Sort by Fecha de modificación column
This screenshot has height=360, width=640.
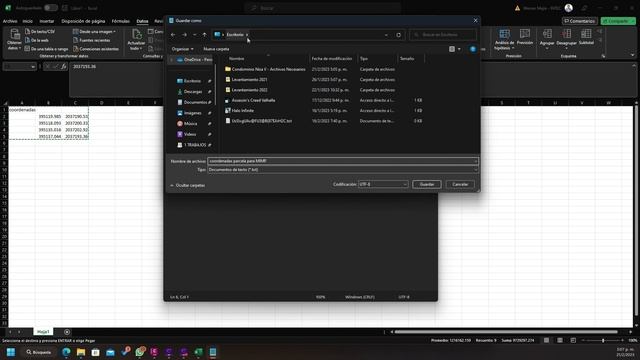pos(332,59)
